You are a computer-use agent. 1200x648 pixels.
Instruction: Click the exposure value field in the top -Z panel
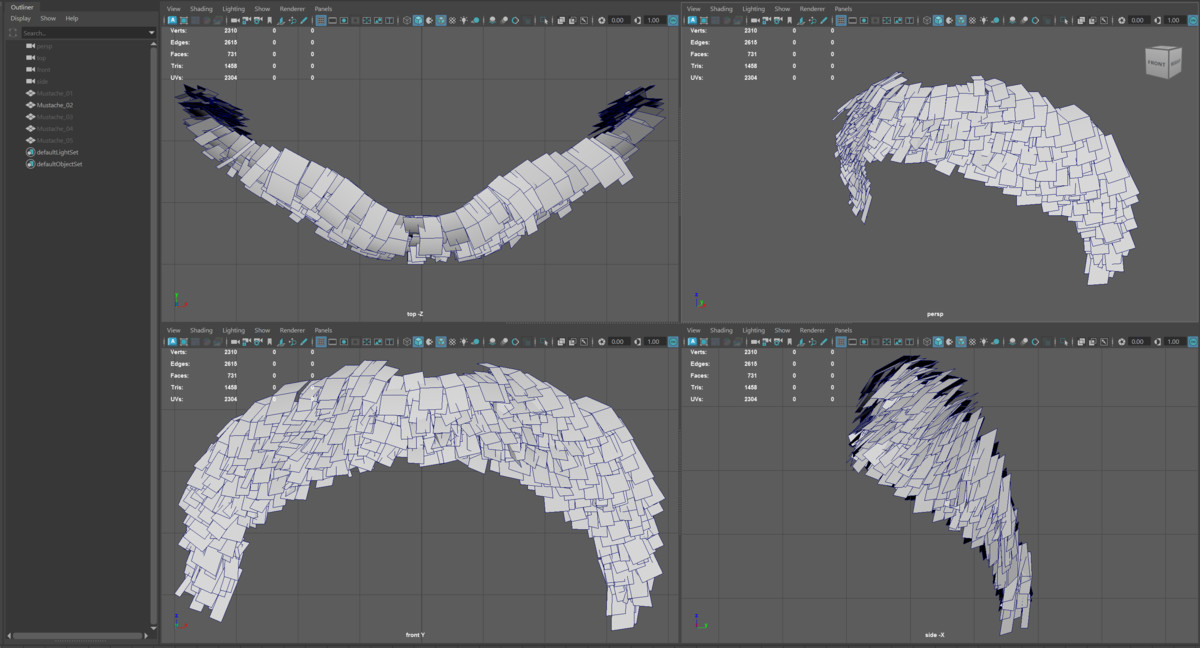[x=617, y=20]
